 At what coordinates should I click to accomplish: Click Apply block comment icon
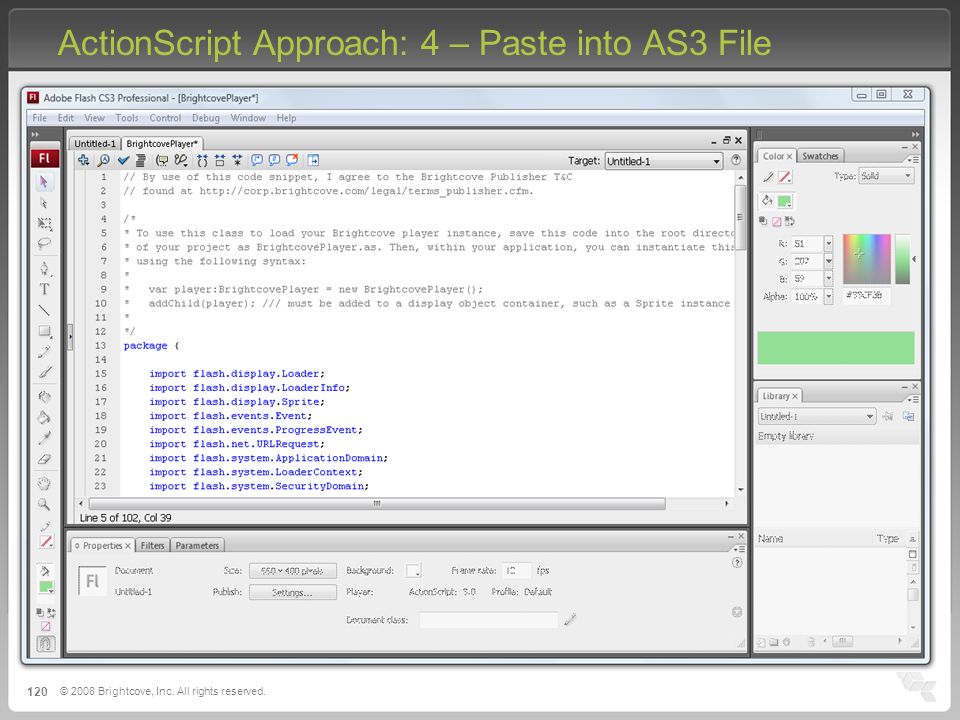click(257, 160)
